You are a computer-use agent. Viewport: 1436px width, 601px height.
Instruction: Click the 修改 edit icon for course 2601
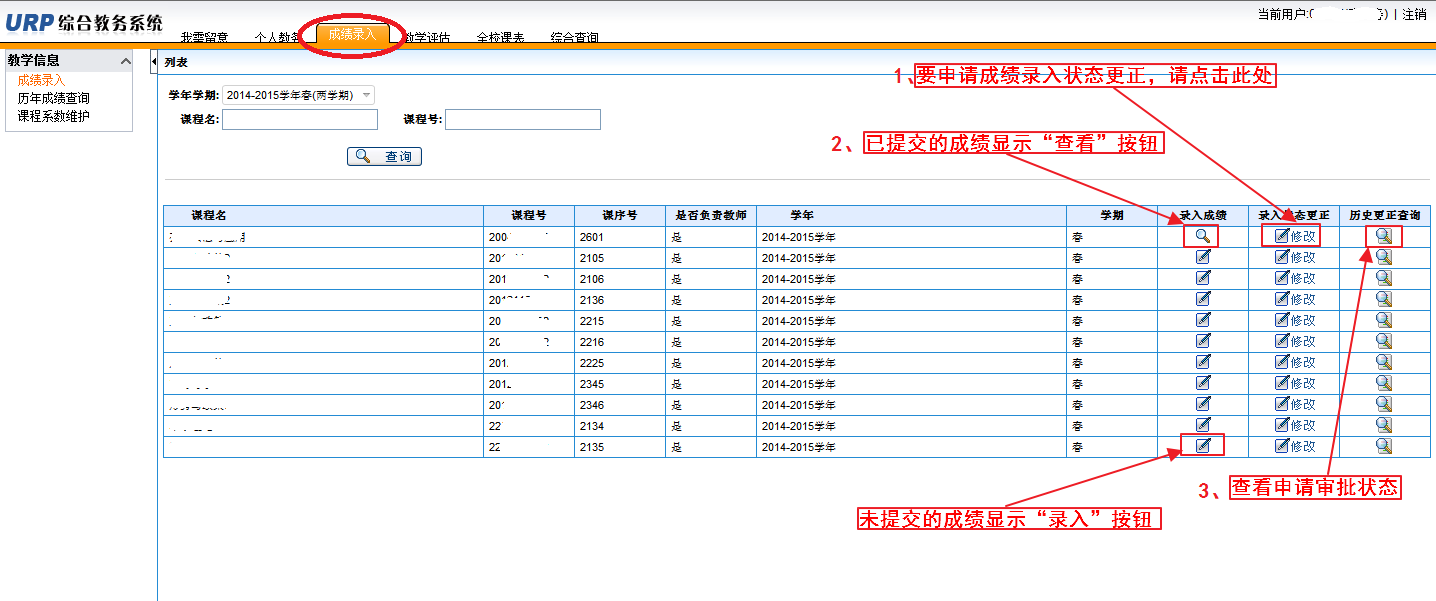1294,236
